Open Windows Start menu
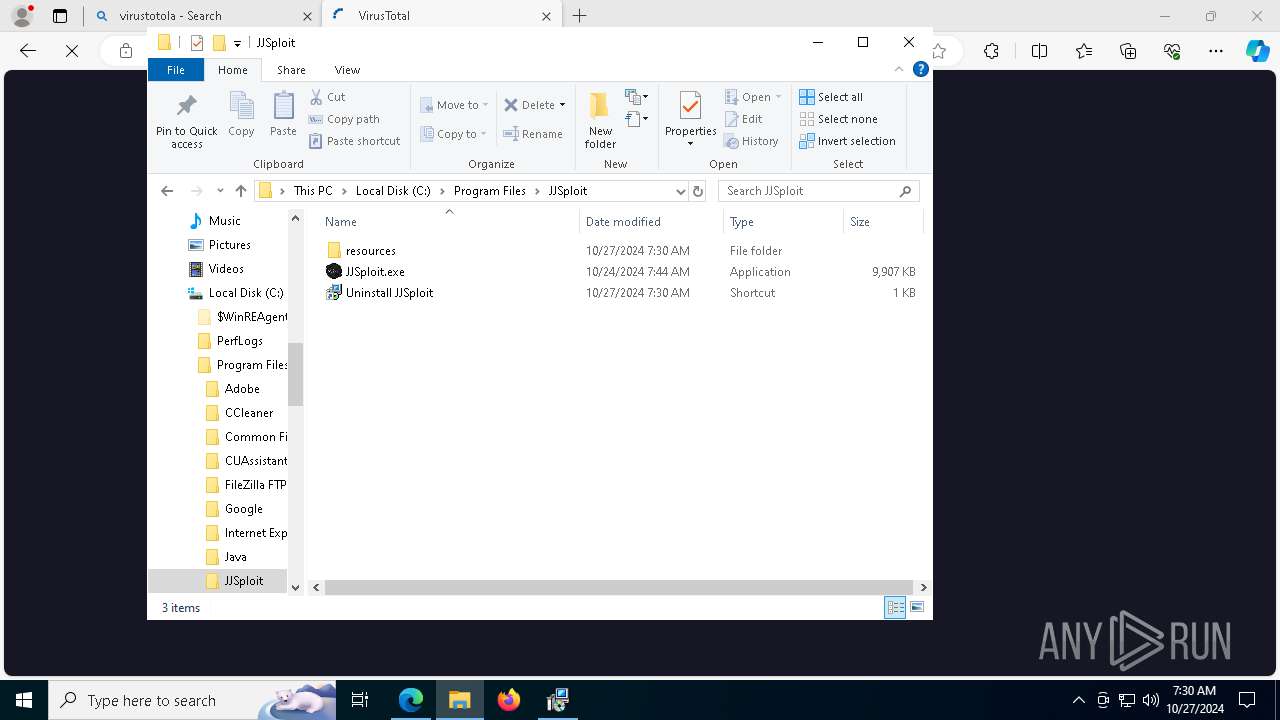1280x720 pixels. click(x=24, y=700)
